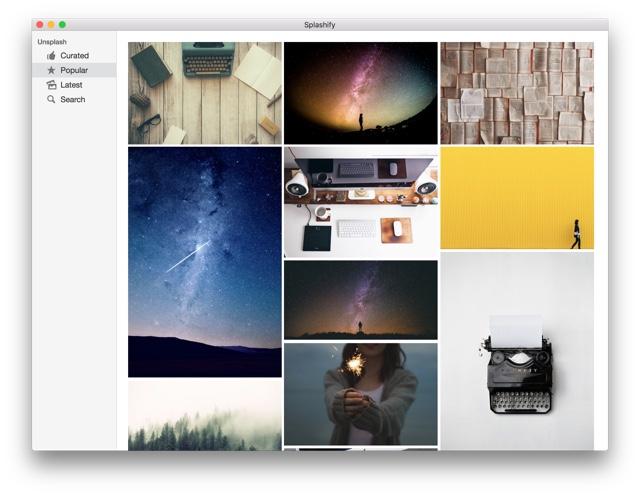This screenshot has width=640, height=496.
Task: Maximize Splashify using the green button
Action: click(x=62, y=24)
